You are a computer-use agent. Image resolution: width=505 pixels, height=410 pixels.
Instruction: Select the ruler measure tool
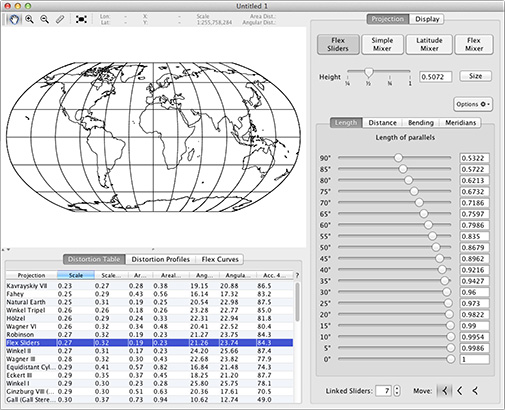(x=60, y=19)
